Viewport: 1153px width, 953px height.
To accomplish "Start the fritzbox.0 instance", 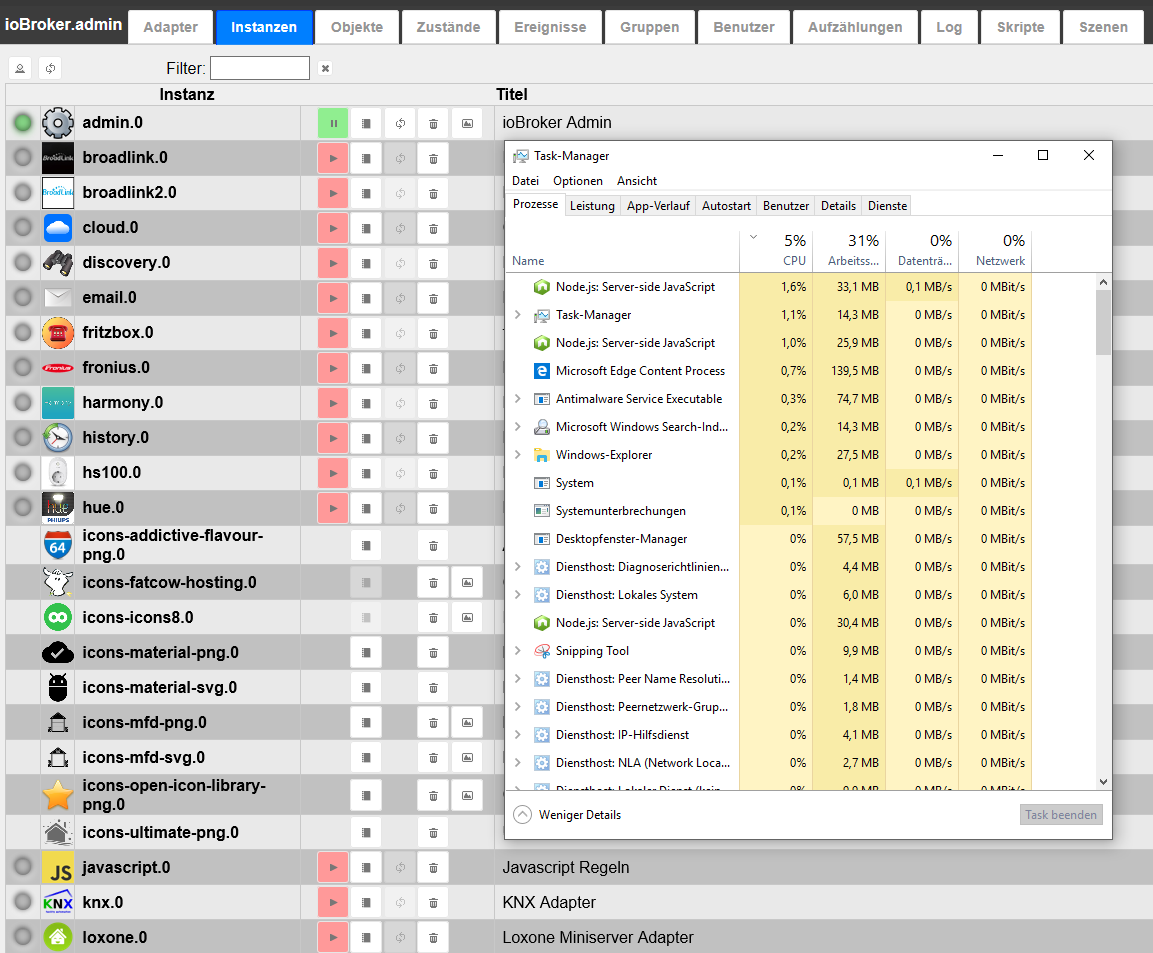I will 333,333.
